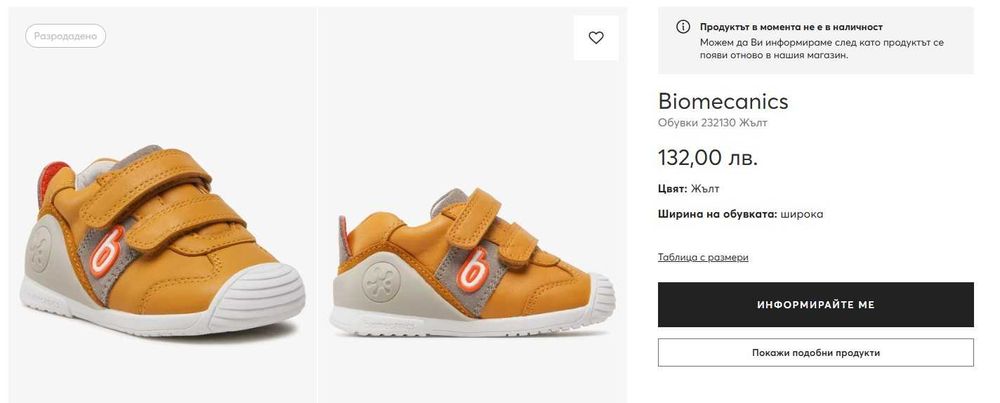Click the 'Разродадено' sold-out badge
Screen dimensions: 1000x403
click(66, 36)
